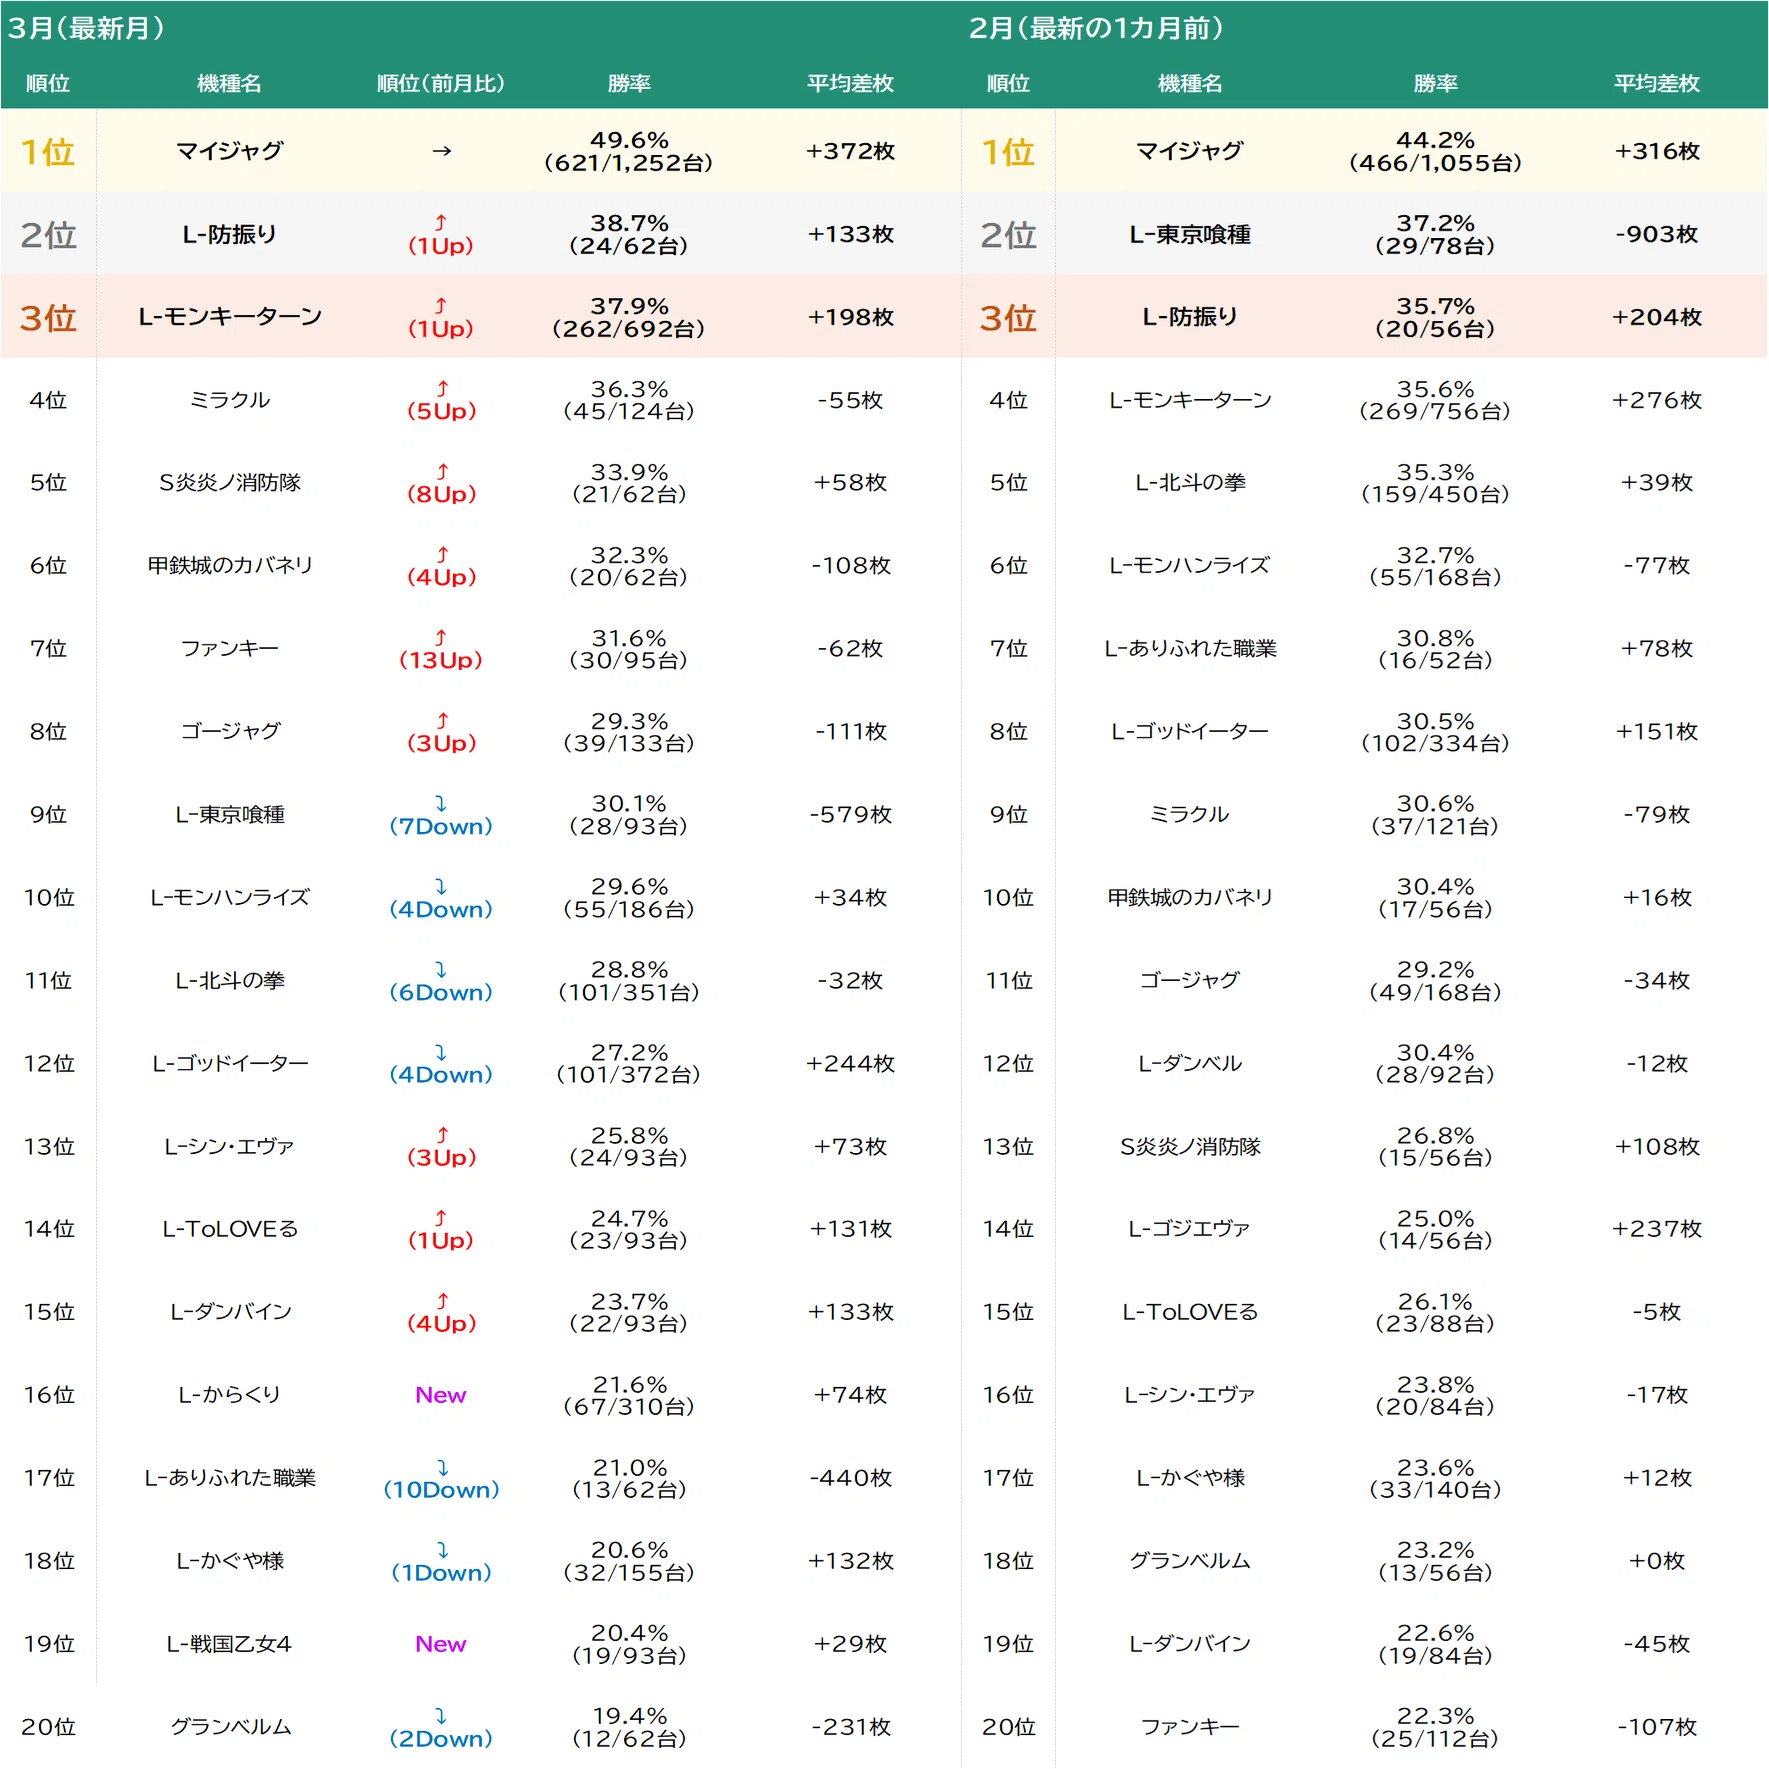The image size is (1769, 1769).
Task: Select the '37.9% (262/692台)' win rate
Action: point(629,317)
